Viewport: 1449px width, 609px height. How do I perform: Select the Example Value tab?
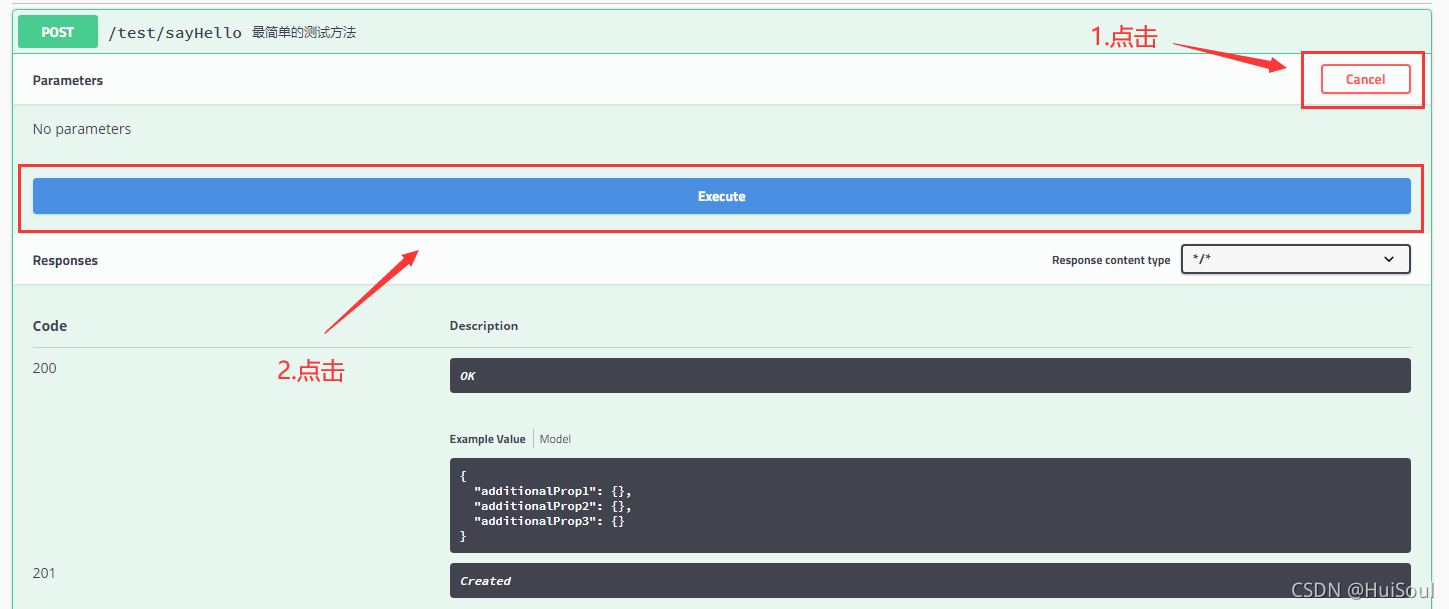487,439
